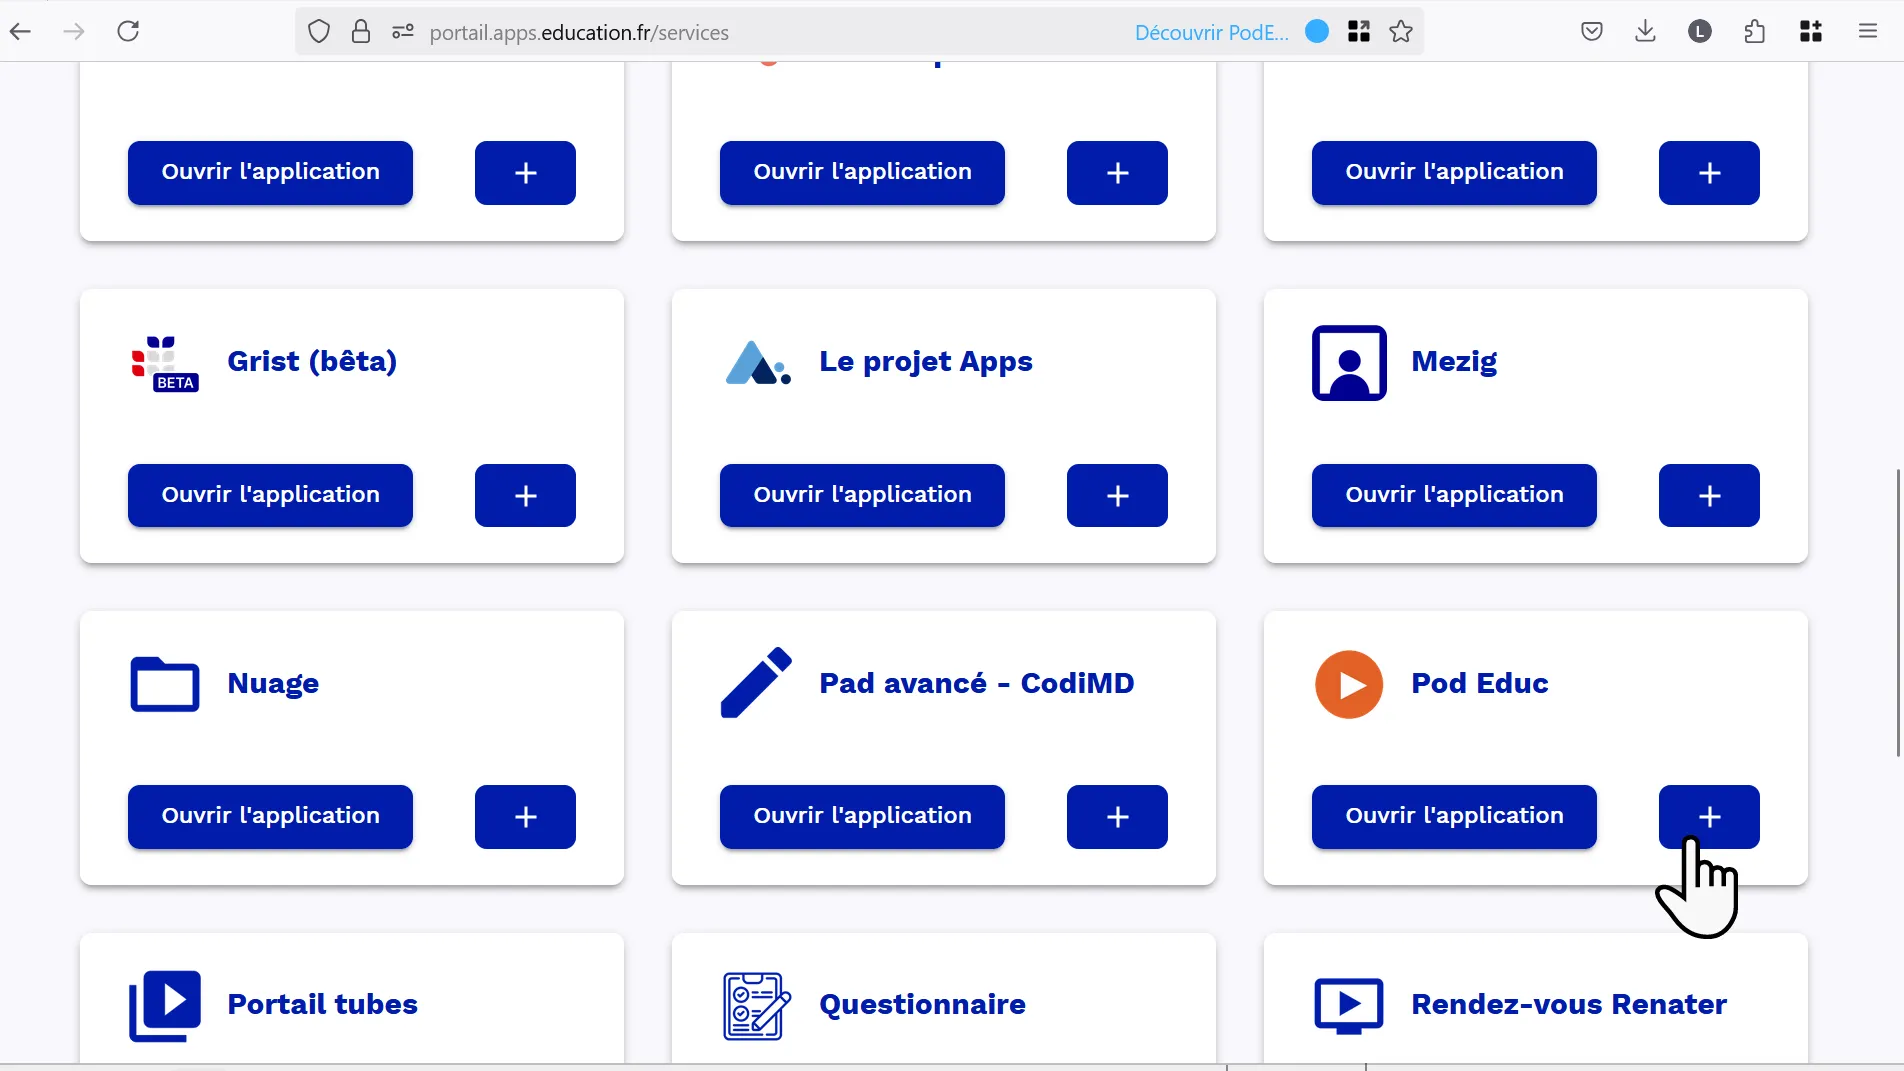Open the account icon labeled L
1904x1071 pixels.
click(1700, 31)
